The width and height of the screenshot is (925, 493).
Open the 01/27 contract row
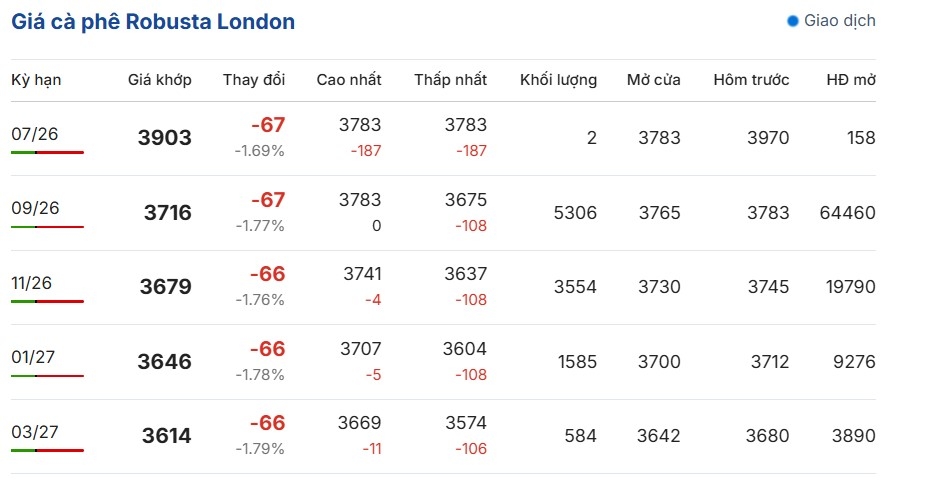coord(443,361)
